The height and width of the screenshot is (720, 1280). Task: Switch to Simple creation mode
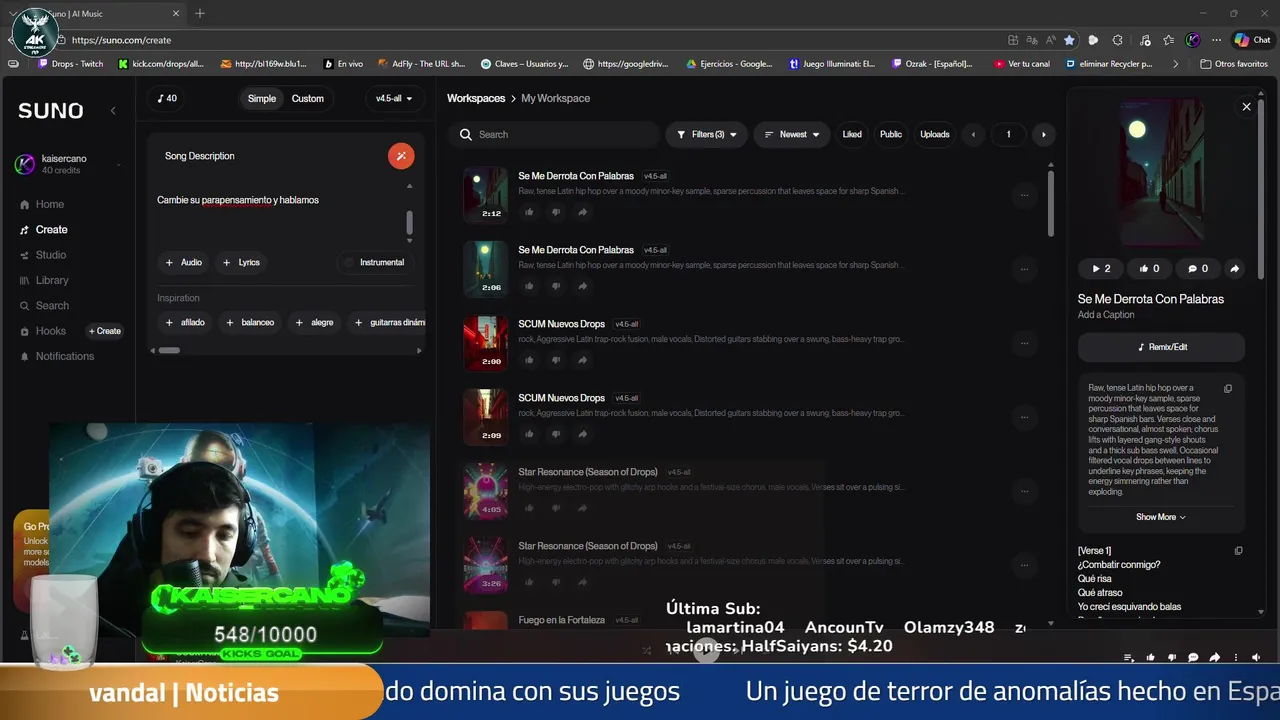tap(262, 98)
